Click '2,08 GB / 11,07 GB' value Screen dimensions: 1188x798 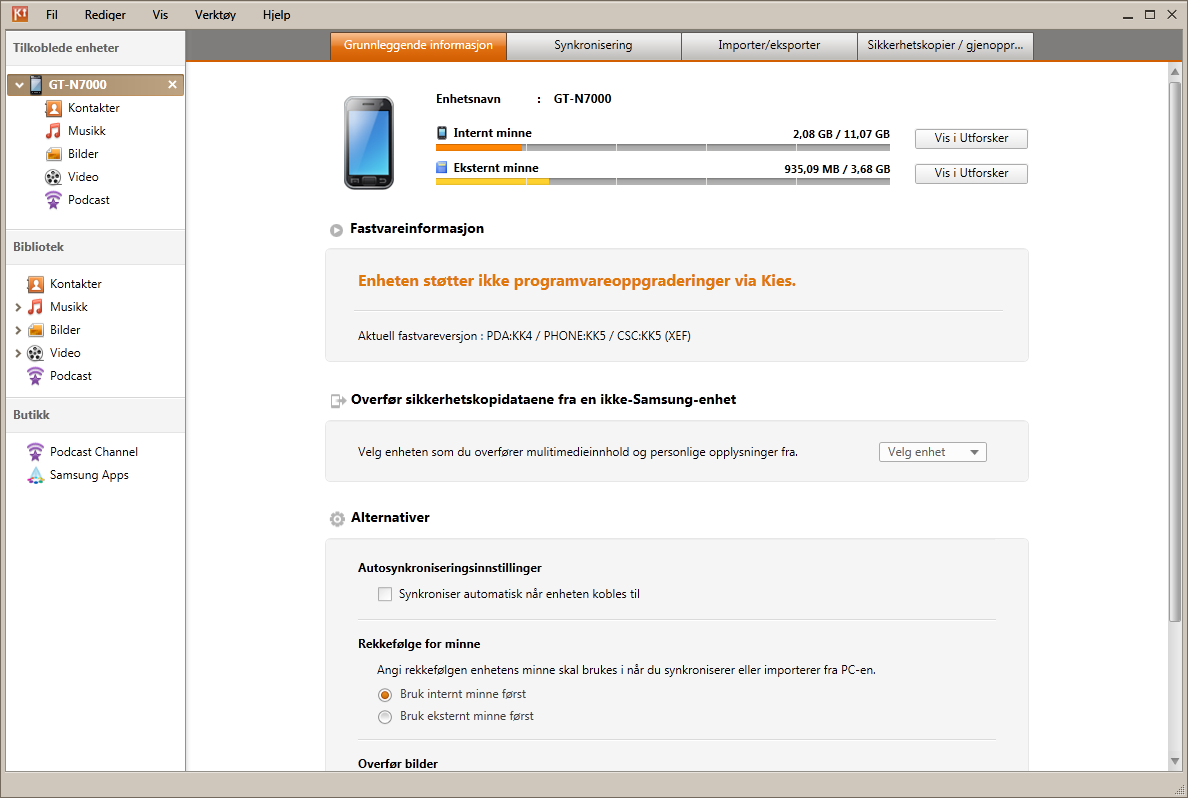pyautogui.click(x=841, y=134)
